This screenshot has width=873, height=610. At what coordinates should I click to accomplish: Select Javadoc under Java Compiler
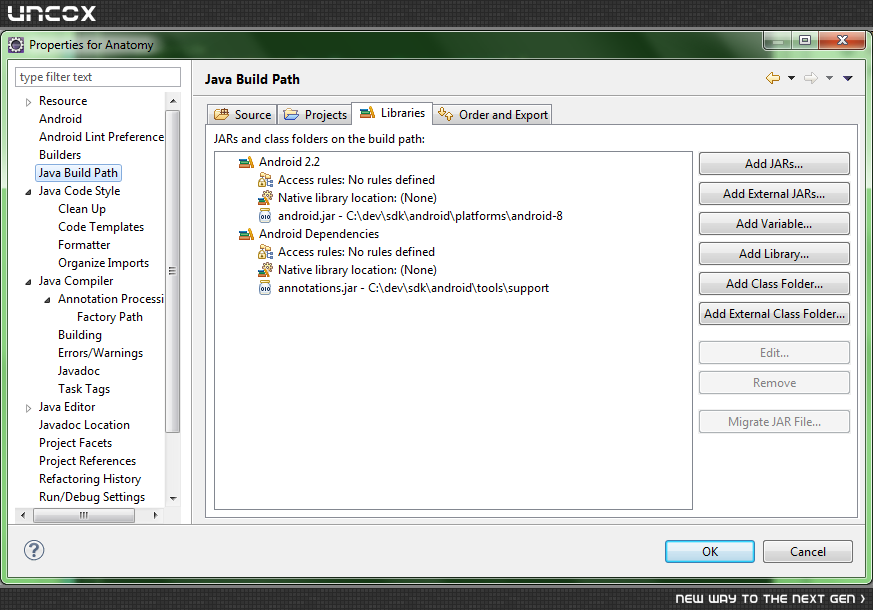tap(79, 371)
